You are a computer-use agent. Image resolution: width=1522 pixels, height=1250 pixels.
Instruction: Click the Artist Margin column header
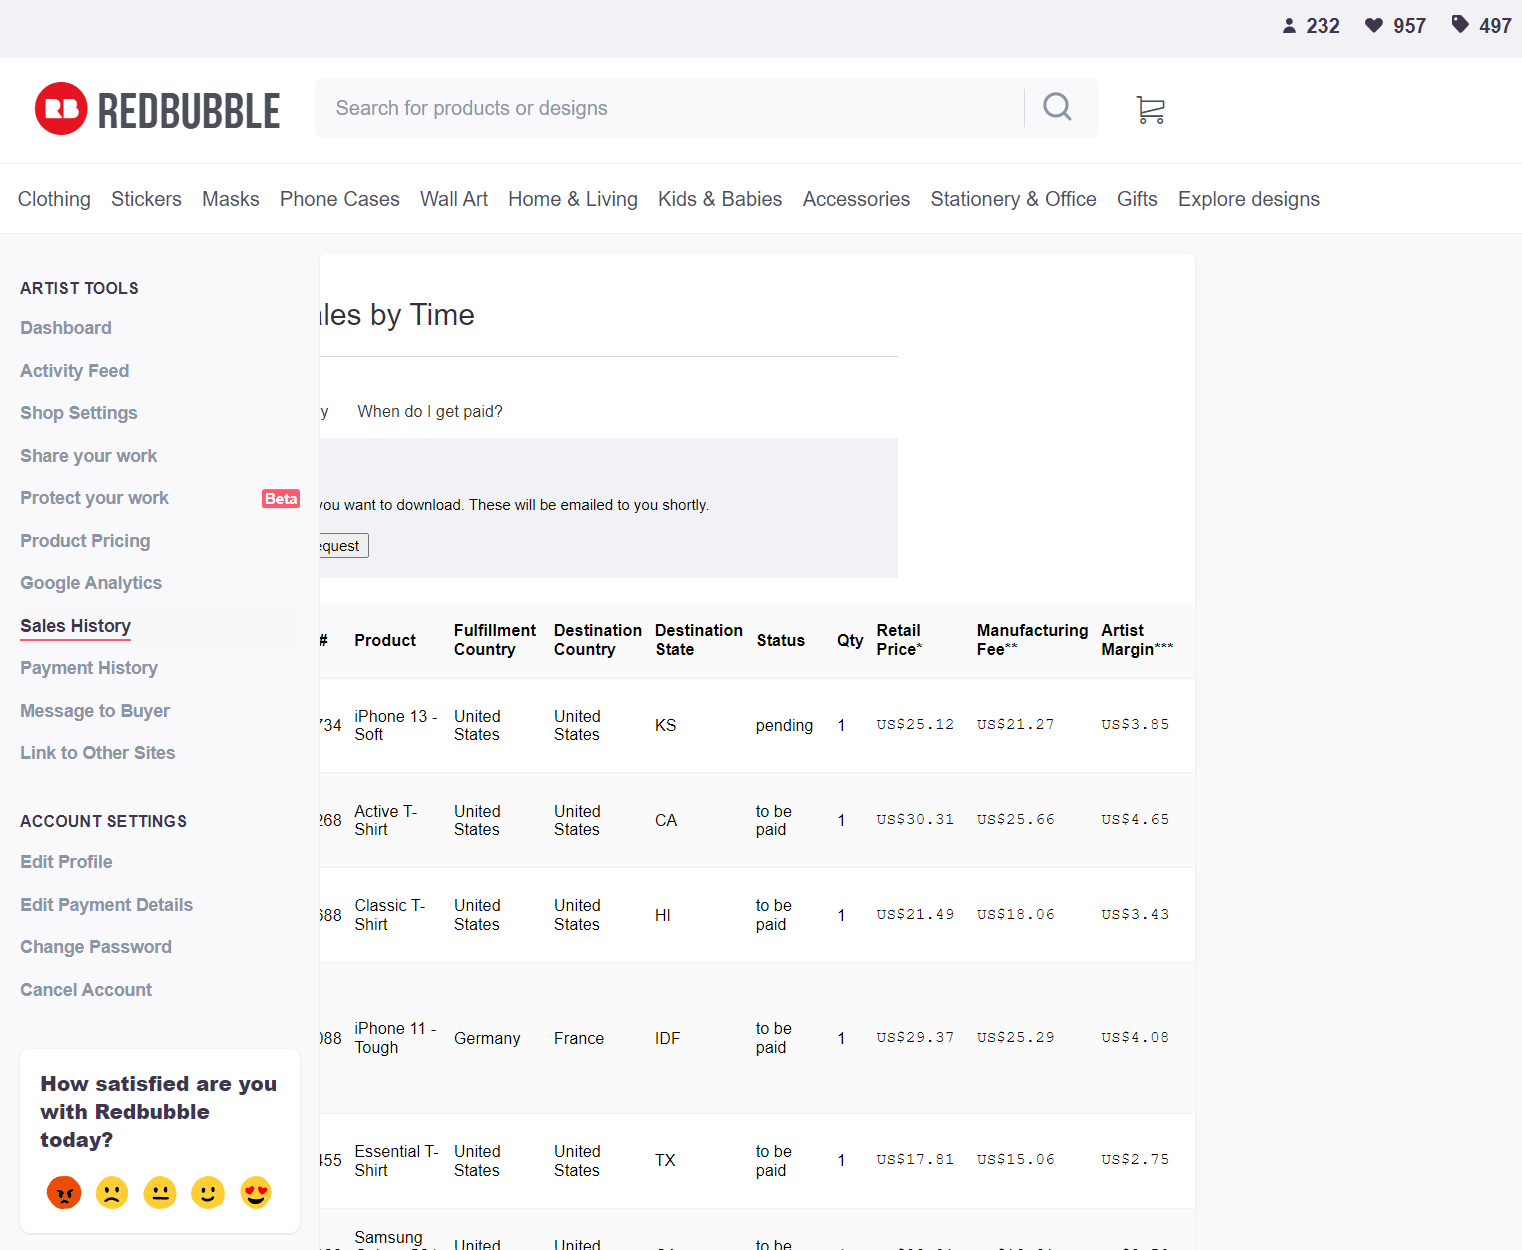(x=1137, y=640)
